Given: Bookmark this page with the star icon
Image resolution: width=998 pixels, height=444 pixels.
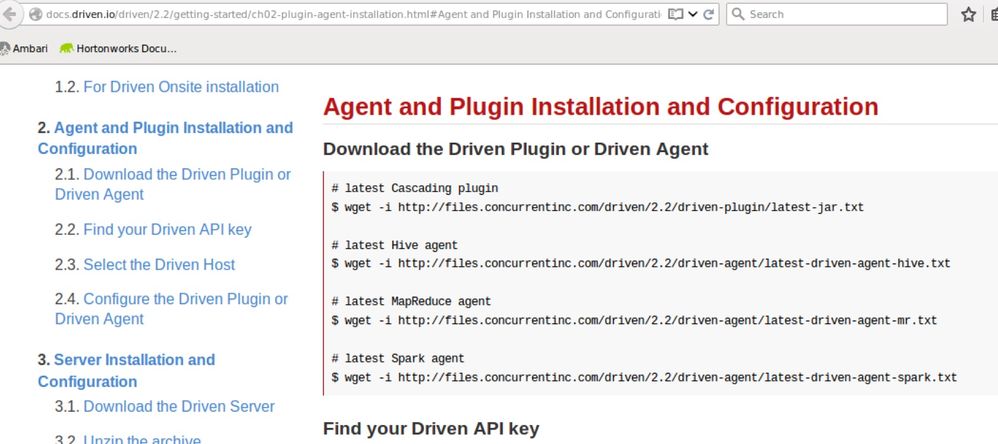Looking at the screenshot, I should 968,15.
